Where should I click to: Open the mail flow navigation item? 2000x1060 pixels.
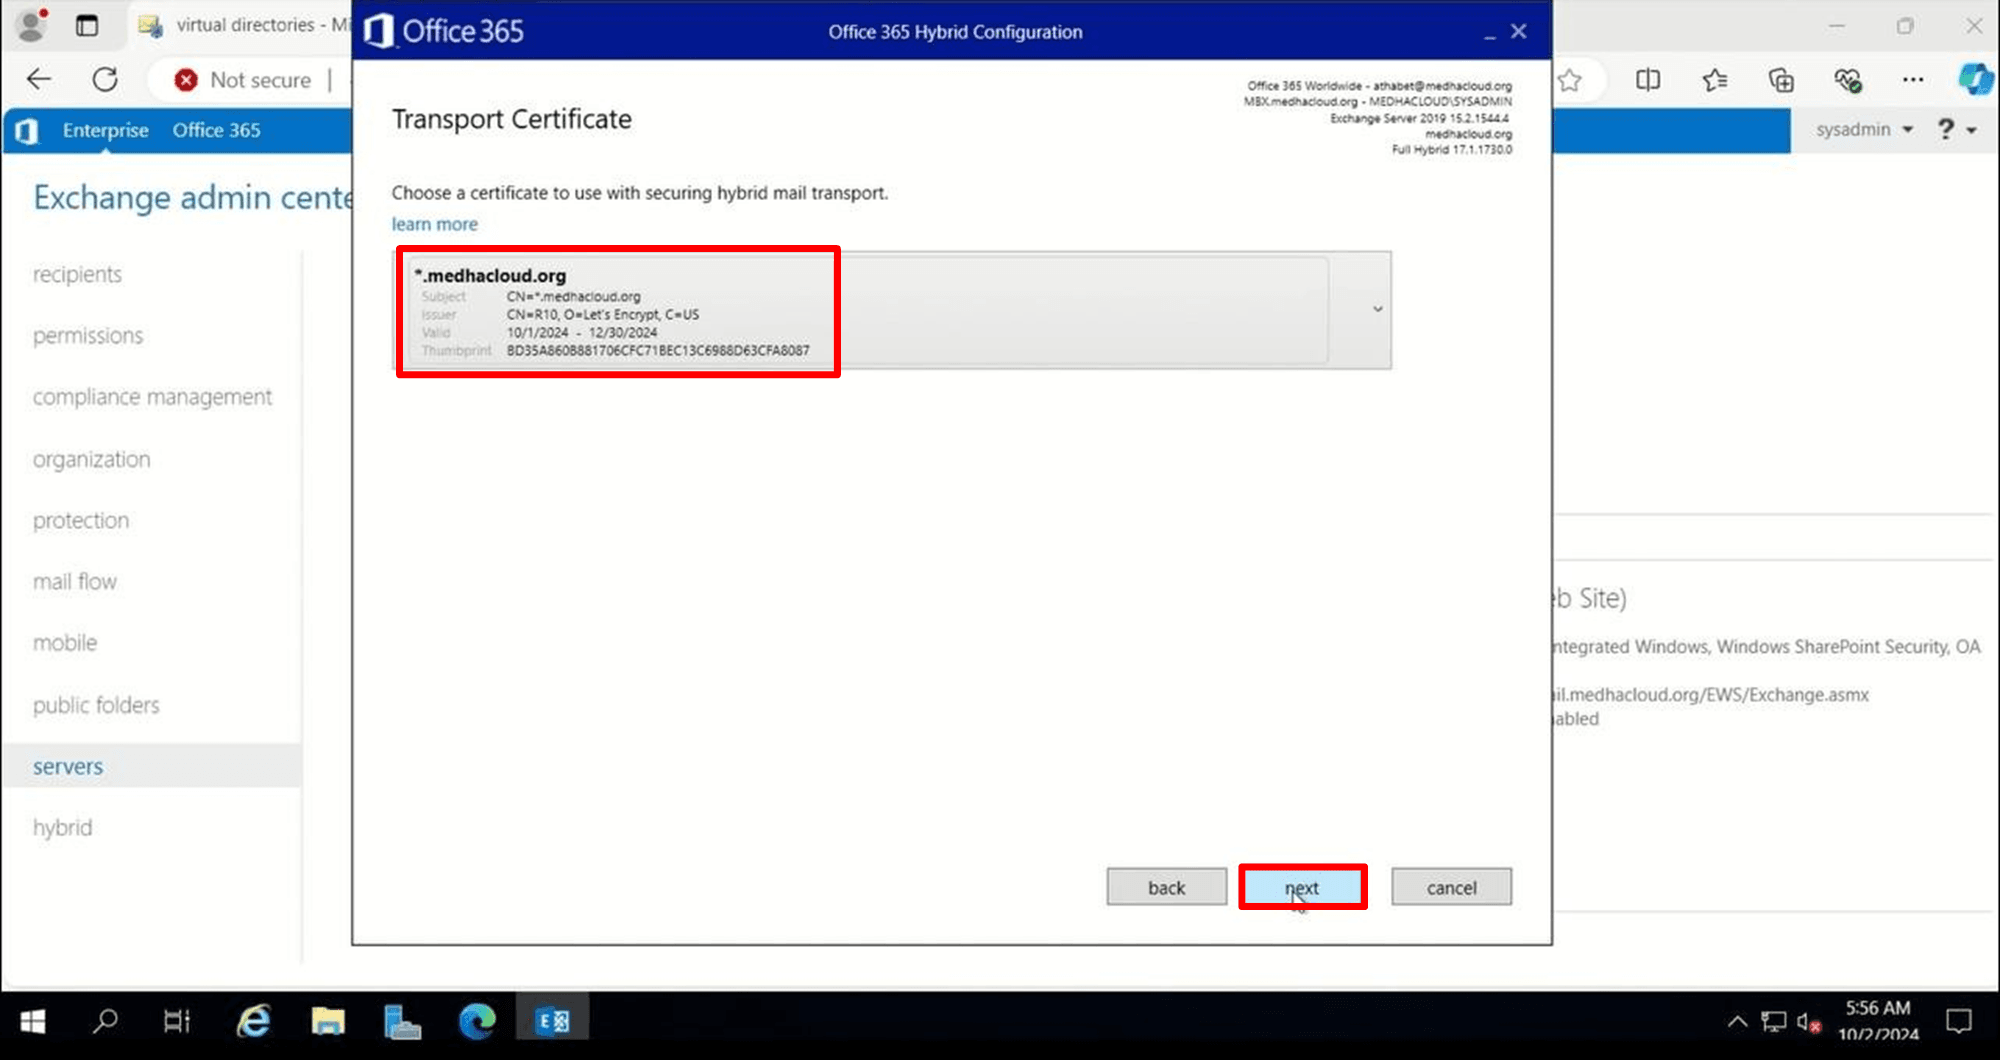click(x=75, y=582)
